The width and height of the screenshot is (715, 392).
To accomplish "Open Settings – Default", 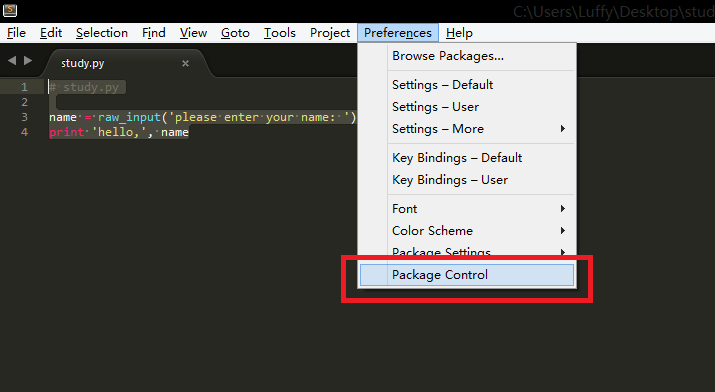I will click(466, 85).
